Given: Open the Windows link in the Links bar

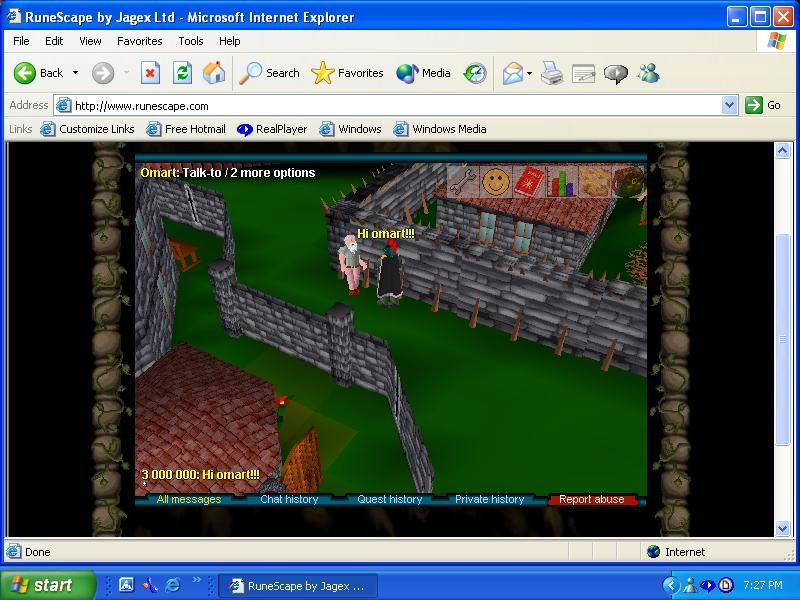Looking at the screenshot, I should click(x=351, y=129).
